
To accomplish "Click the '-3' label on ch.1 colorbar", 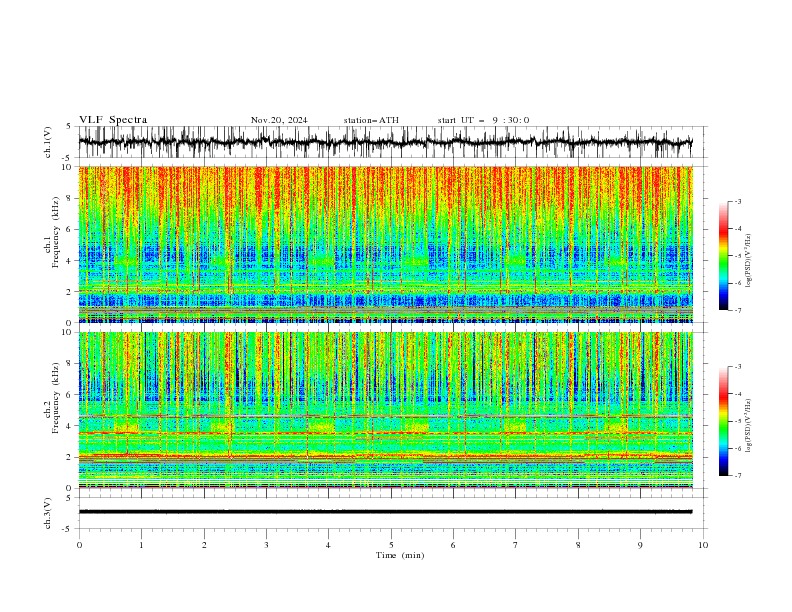I will (x=737, y=201).
